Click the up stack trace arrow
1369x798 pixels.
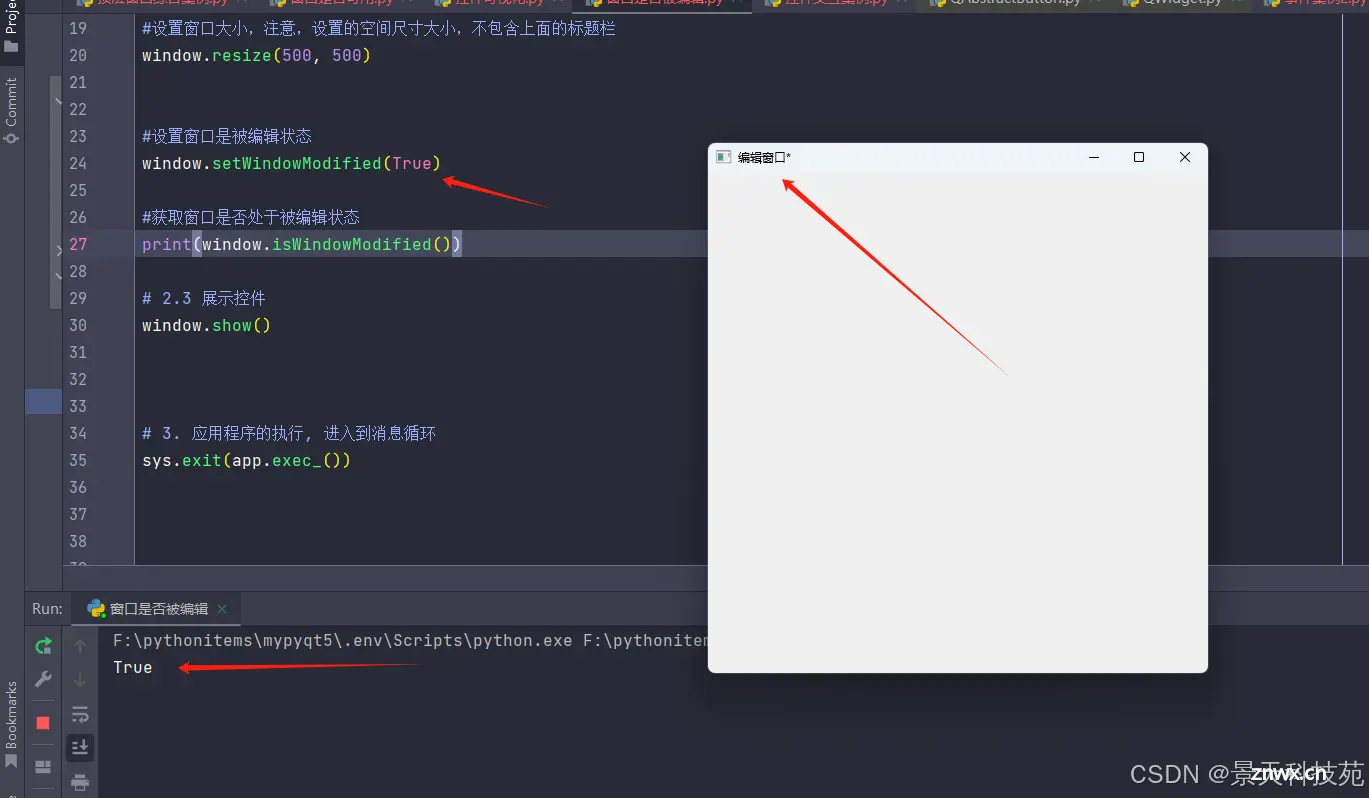pos(81,646)
